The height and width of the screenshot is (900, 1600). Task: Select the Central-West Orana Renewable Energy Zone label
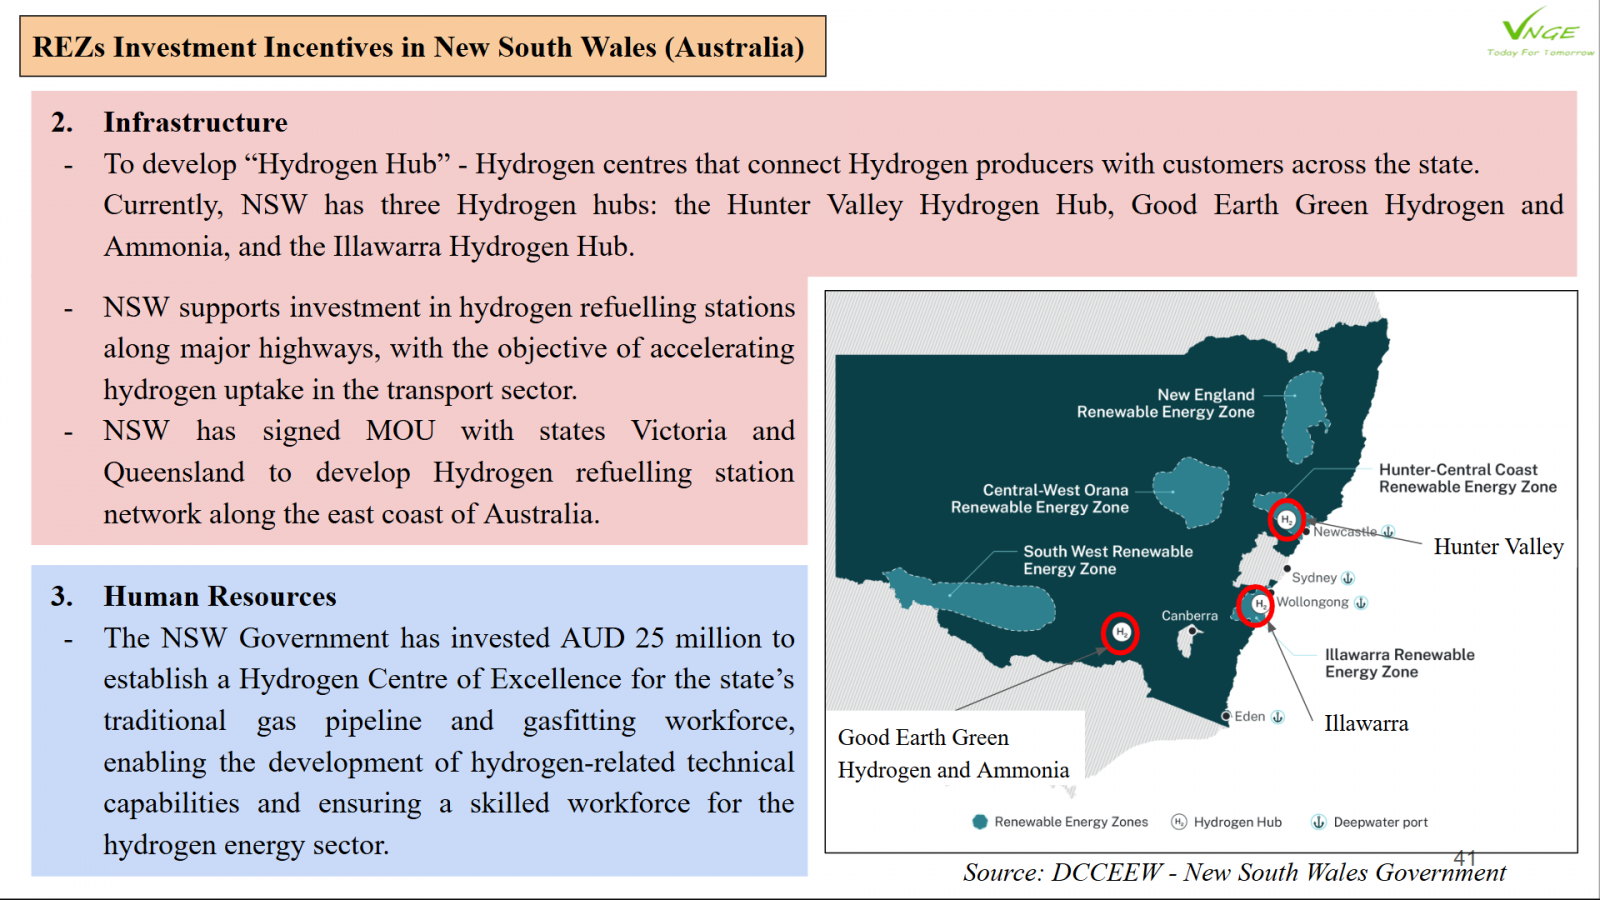pos(1040,498)
